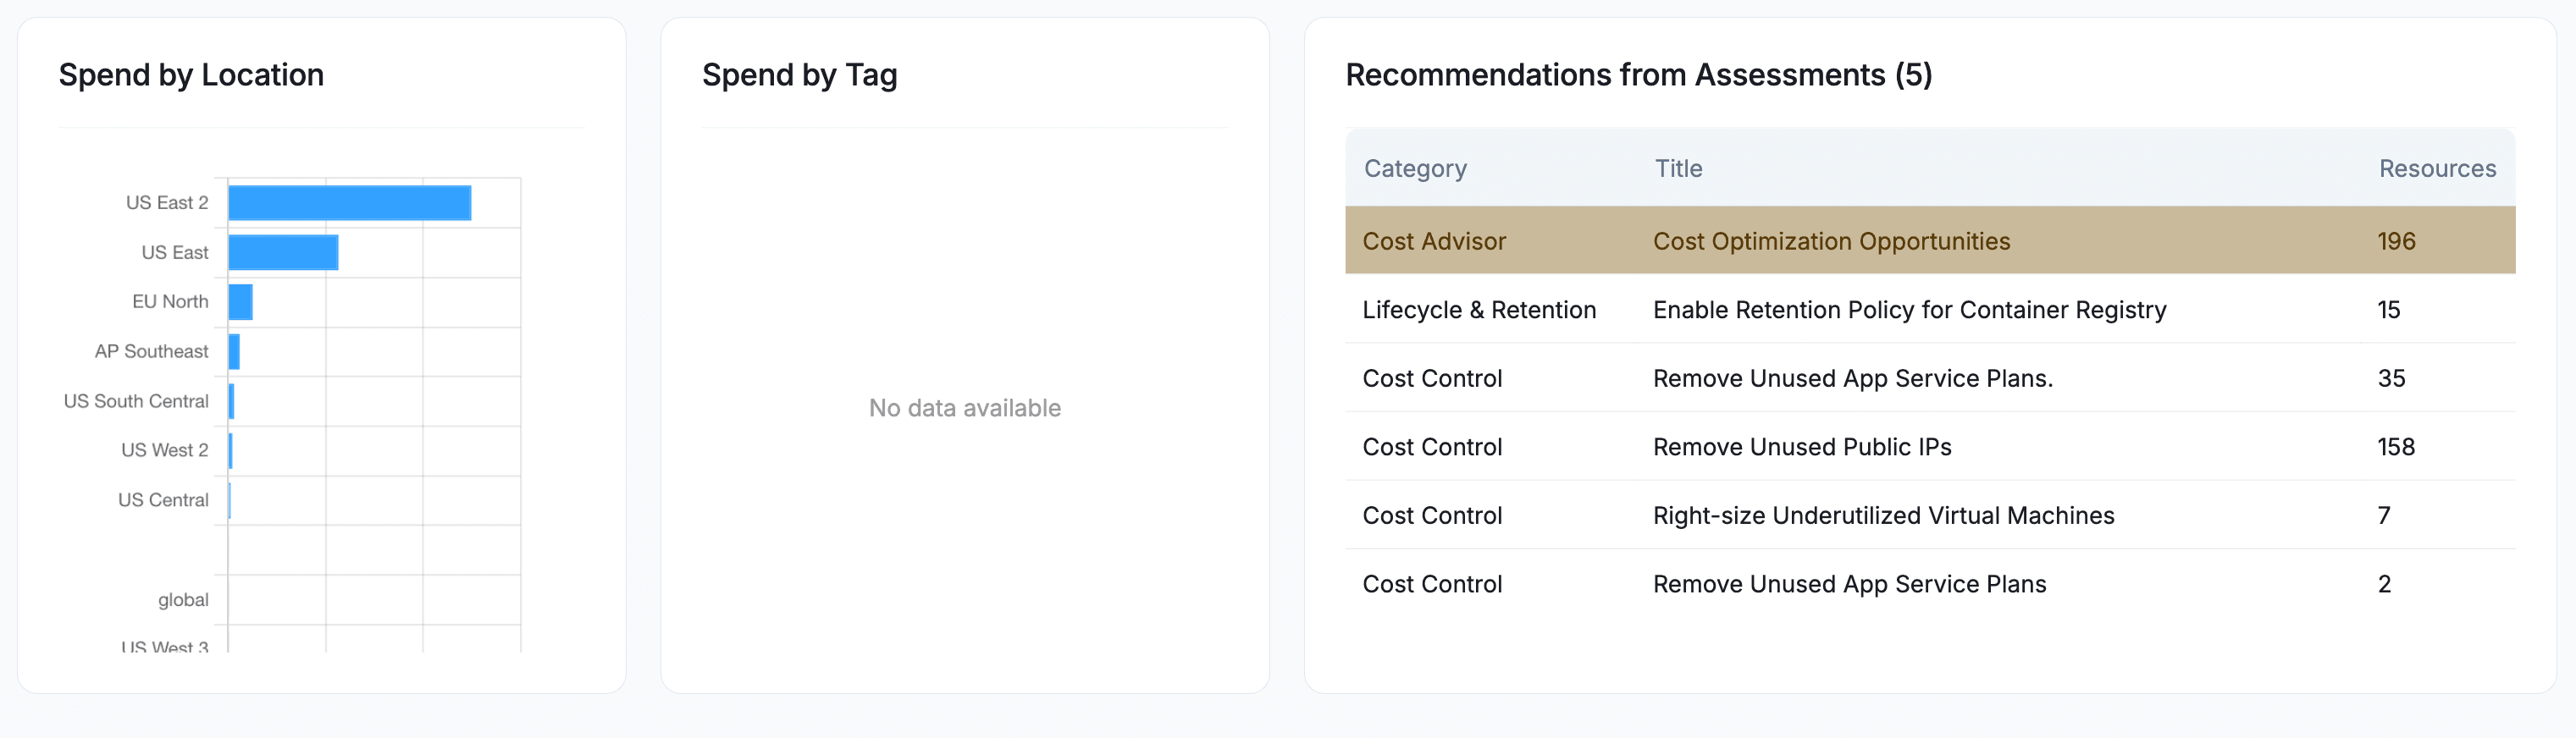Select the US West 2 spend bar
2576x738 pixels.
(231, 450)
